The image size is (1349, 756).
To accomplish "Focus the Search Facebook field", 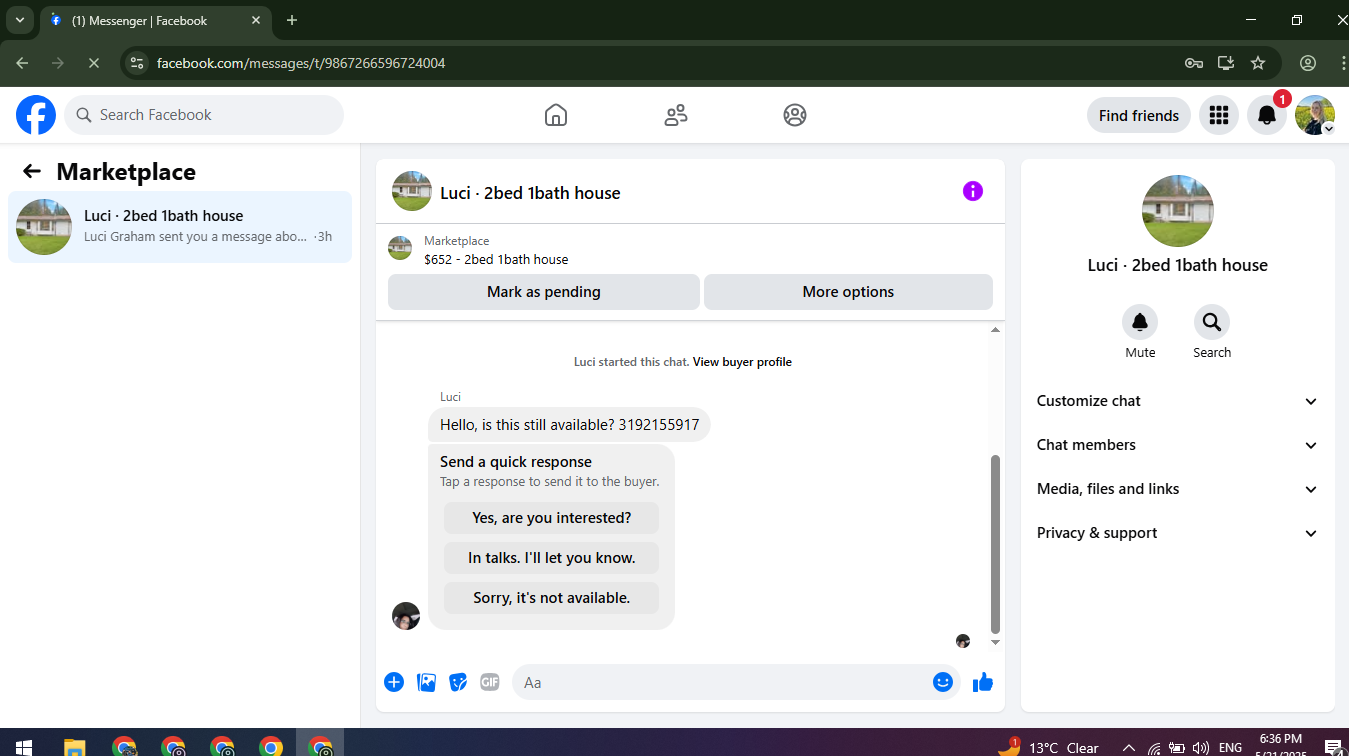I will pos(204,115).
